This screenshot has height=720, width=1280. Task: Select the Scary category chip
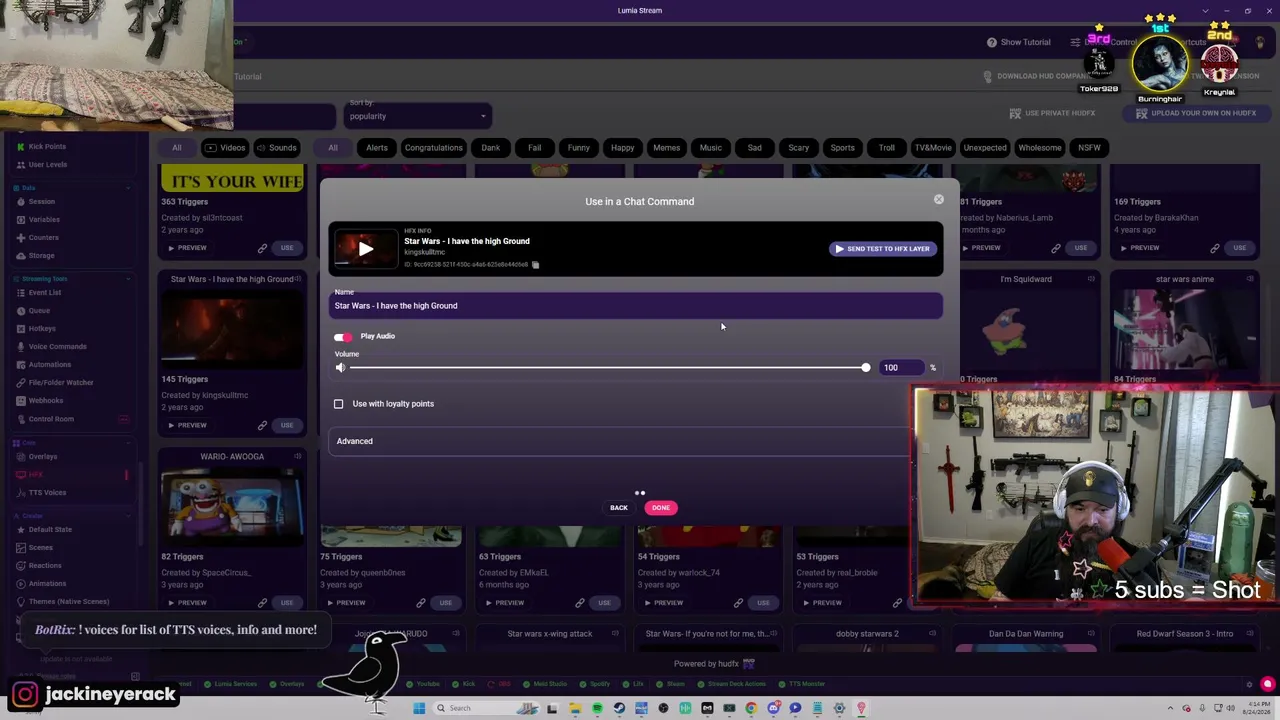(799, 148)
